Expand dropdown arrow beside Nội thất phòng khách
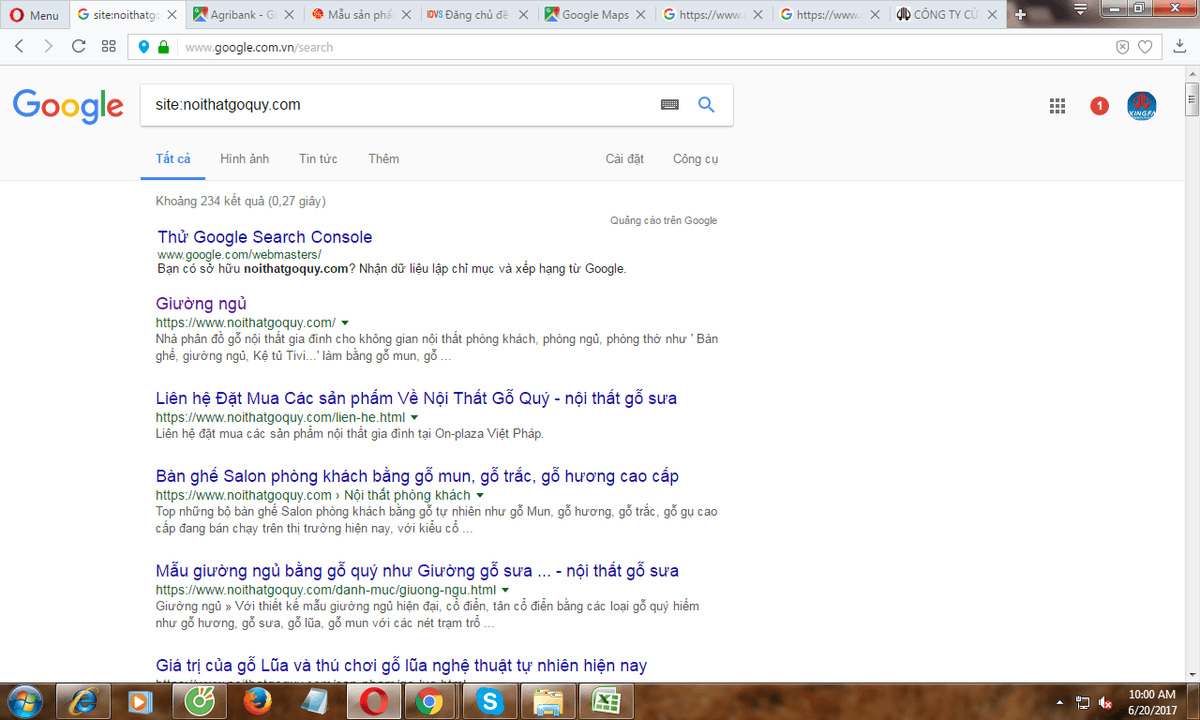Screen dimensions: 1200x720 coord(480,495)
